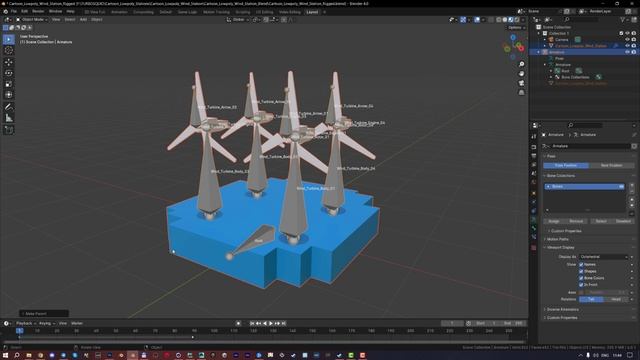Open the Render properties tab icon
Screen dimensions: 640x360
(534, 147)
